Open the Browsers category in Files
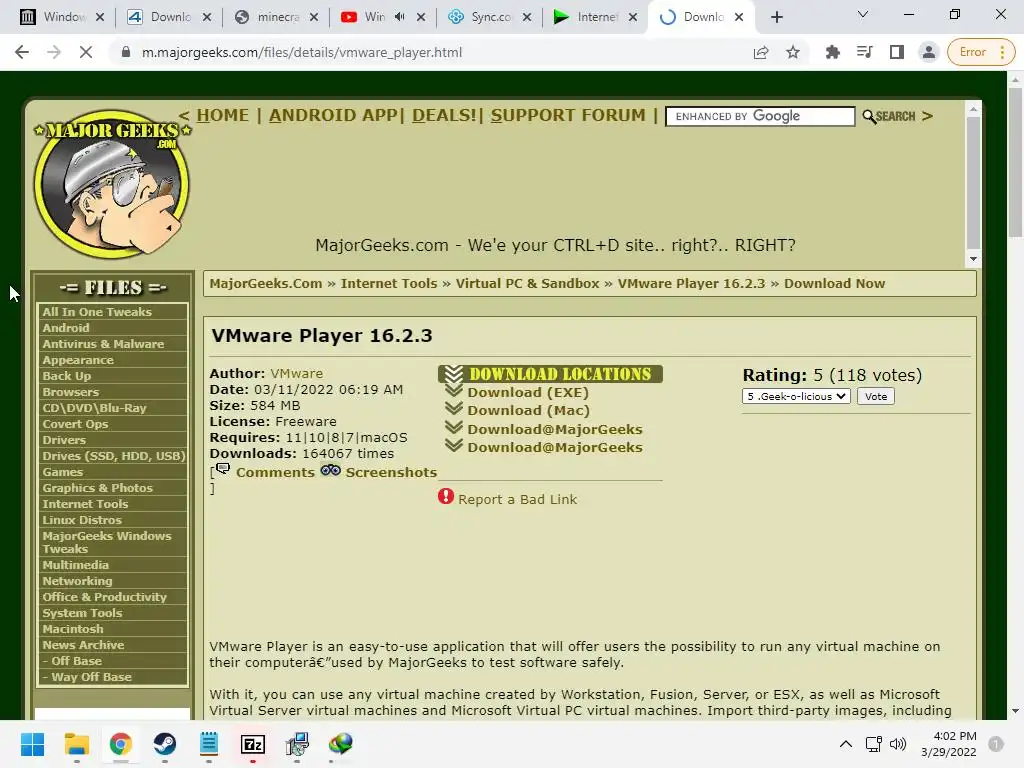The height and width of the screenshot is (768, 1024). point(71,392)
